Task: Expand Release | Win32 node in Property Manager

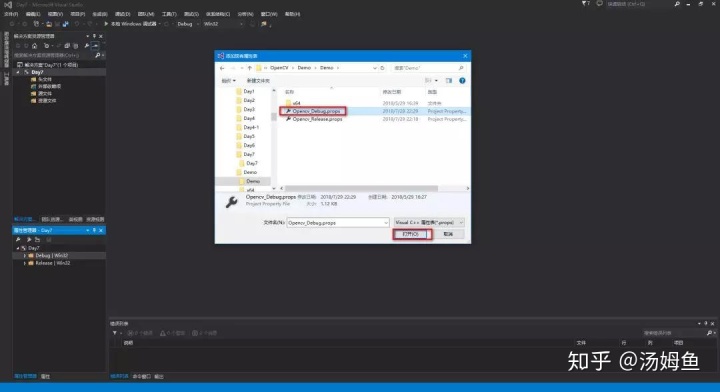Action: tap(24, 263)
